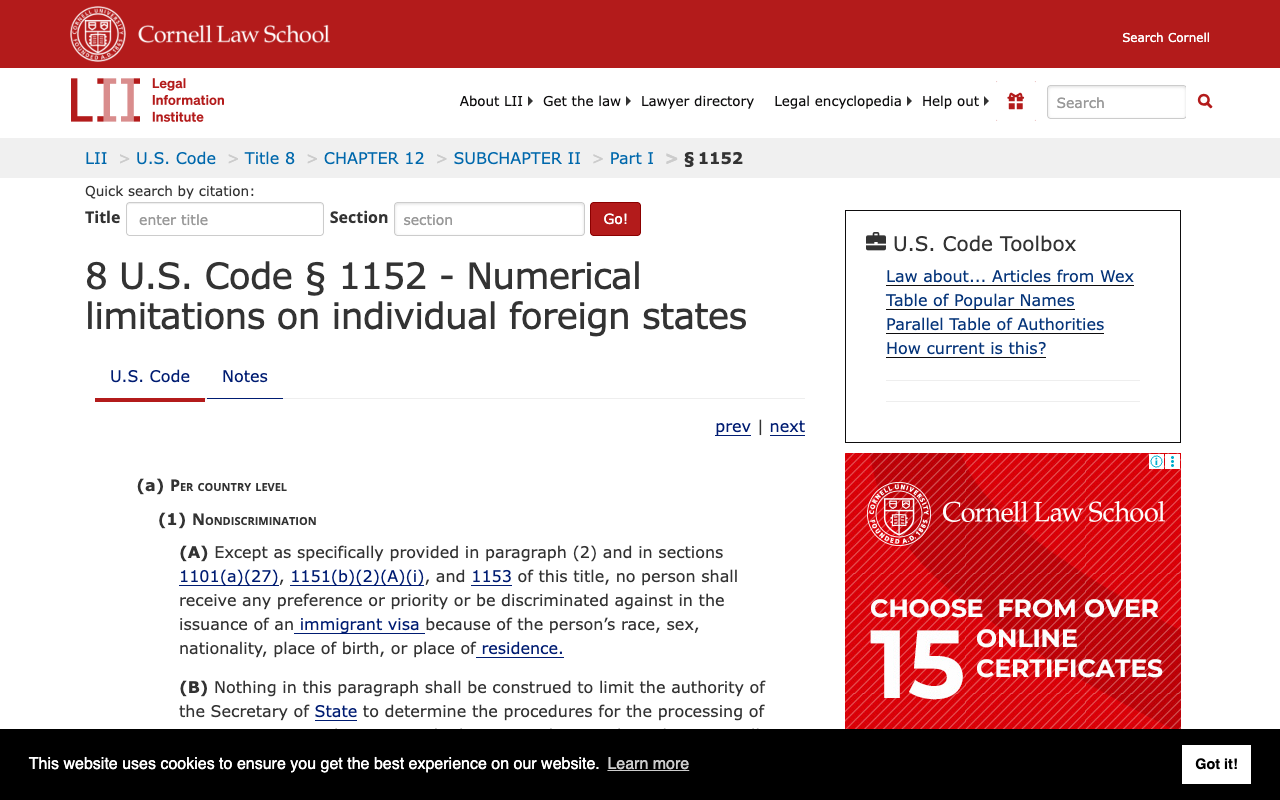Viewport: 1280px width, 800px height.
Task: Click the ad info icon on the advertisement
Action: pos(1156,461)
